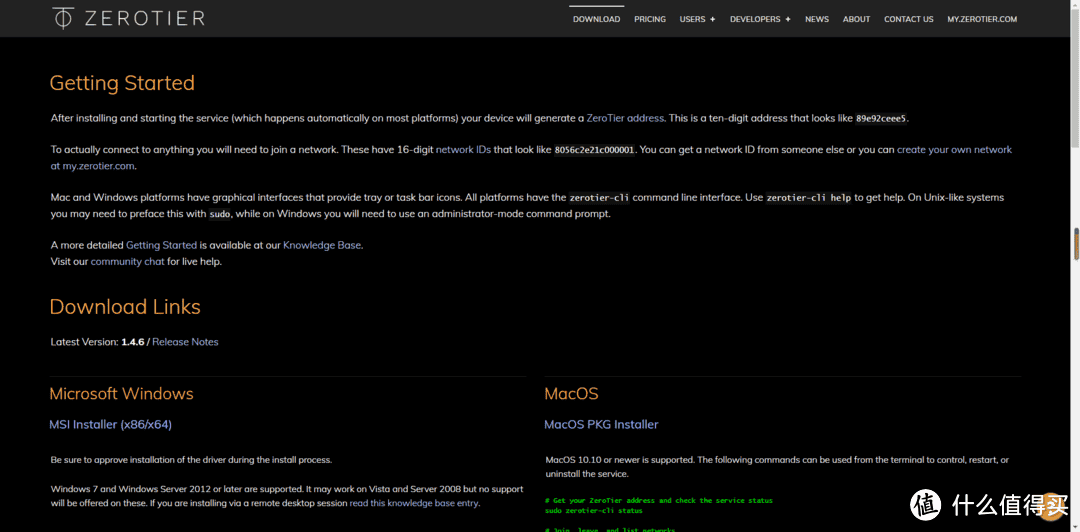
Task: Click the zerotier-cli help code snippet
Action: pos(809,198)
